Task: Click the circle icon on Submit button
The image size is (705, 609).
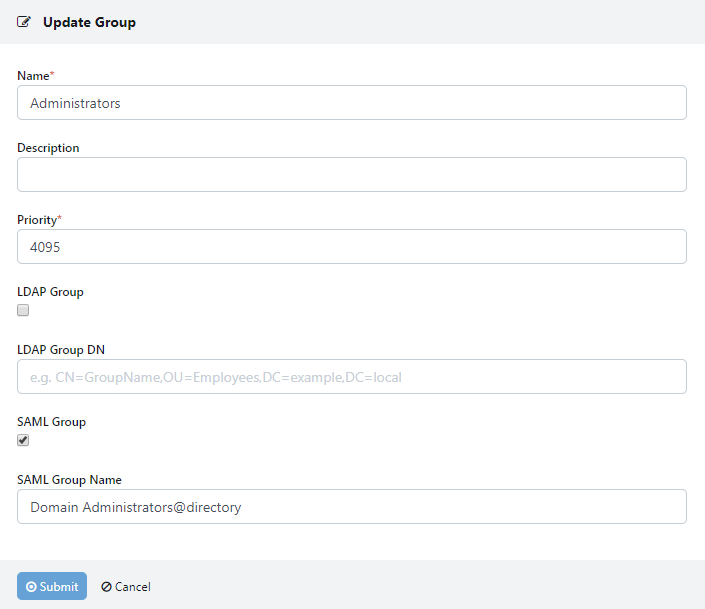Action: pyautogui.click(x=31, y=587)
